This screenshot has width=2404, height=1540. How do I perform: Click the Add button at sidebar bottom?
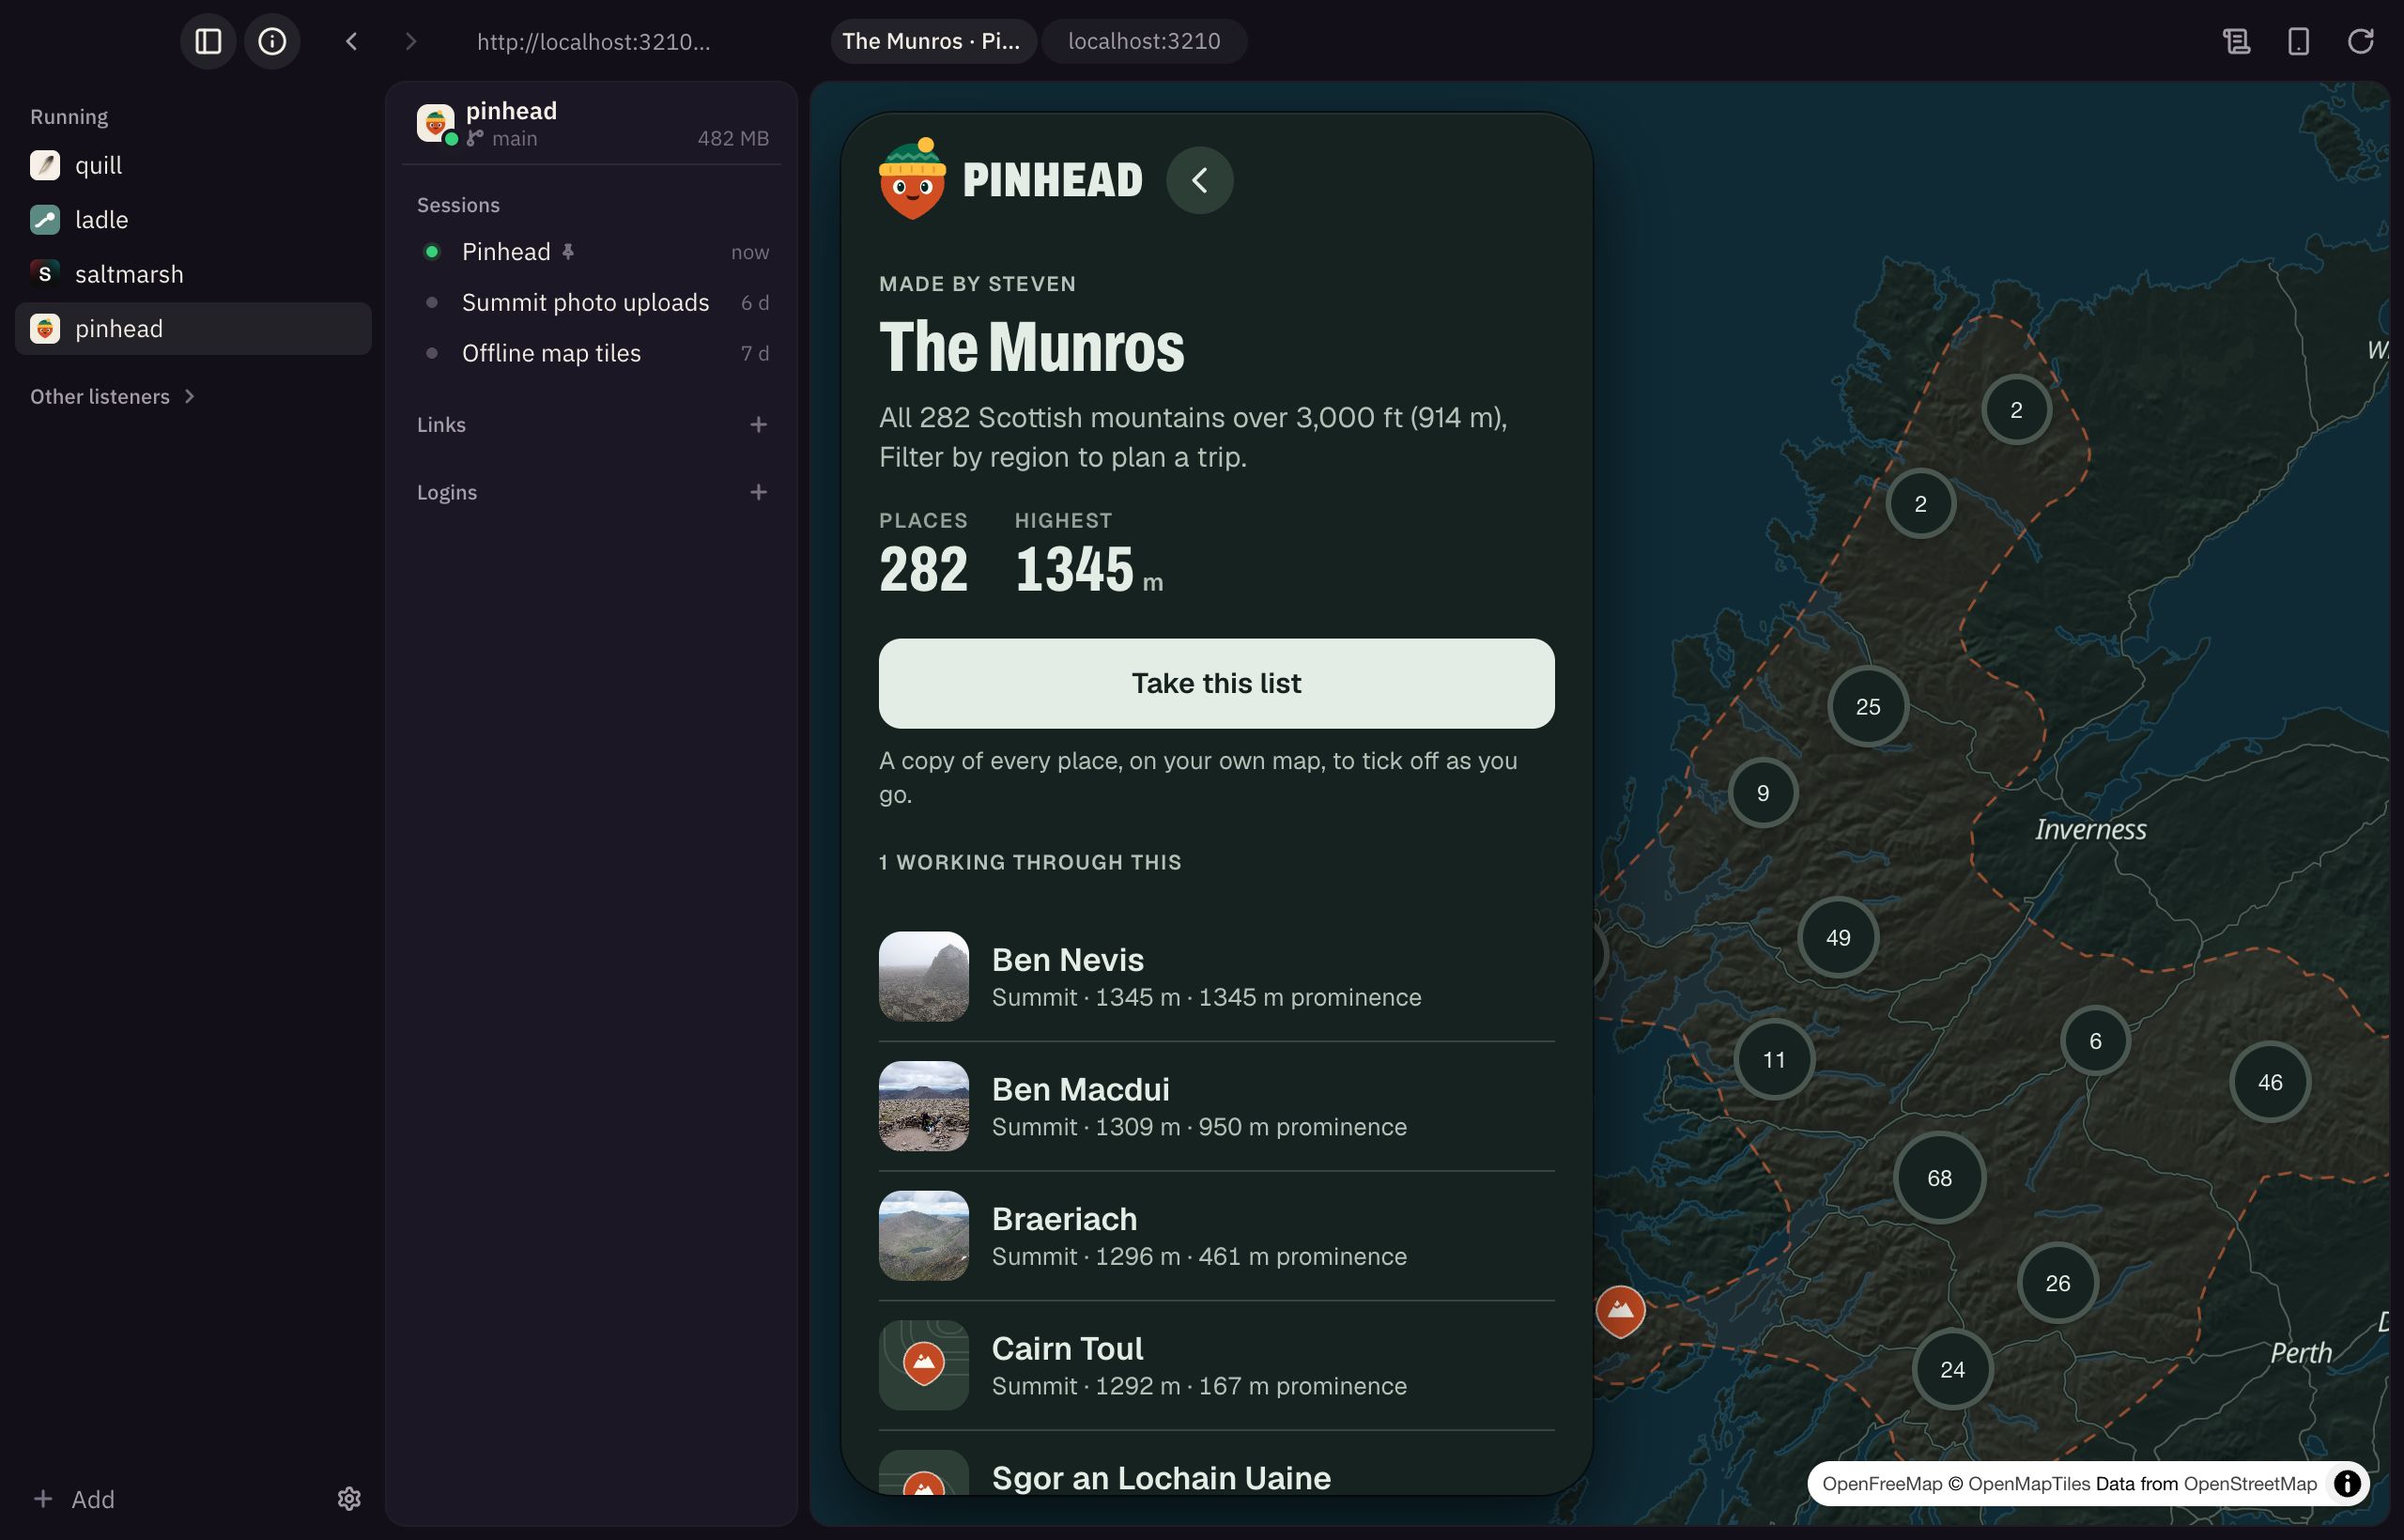coord(75,1499)
